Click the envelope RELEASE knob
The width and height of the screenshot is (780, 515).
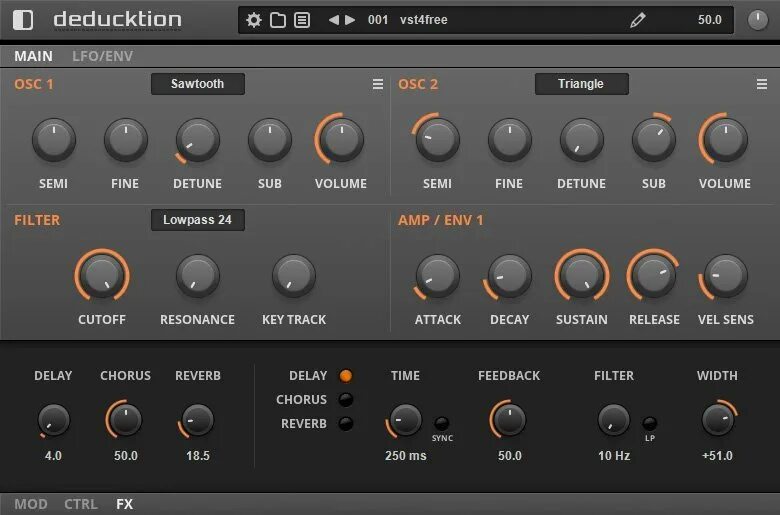click(x=654, y=276)
